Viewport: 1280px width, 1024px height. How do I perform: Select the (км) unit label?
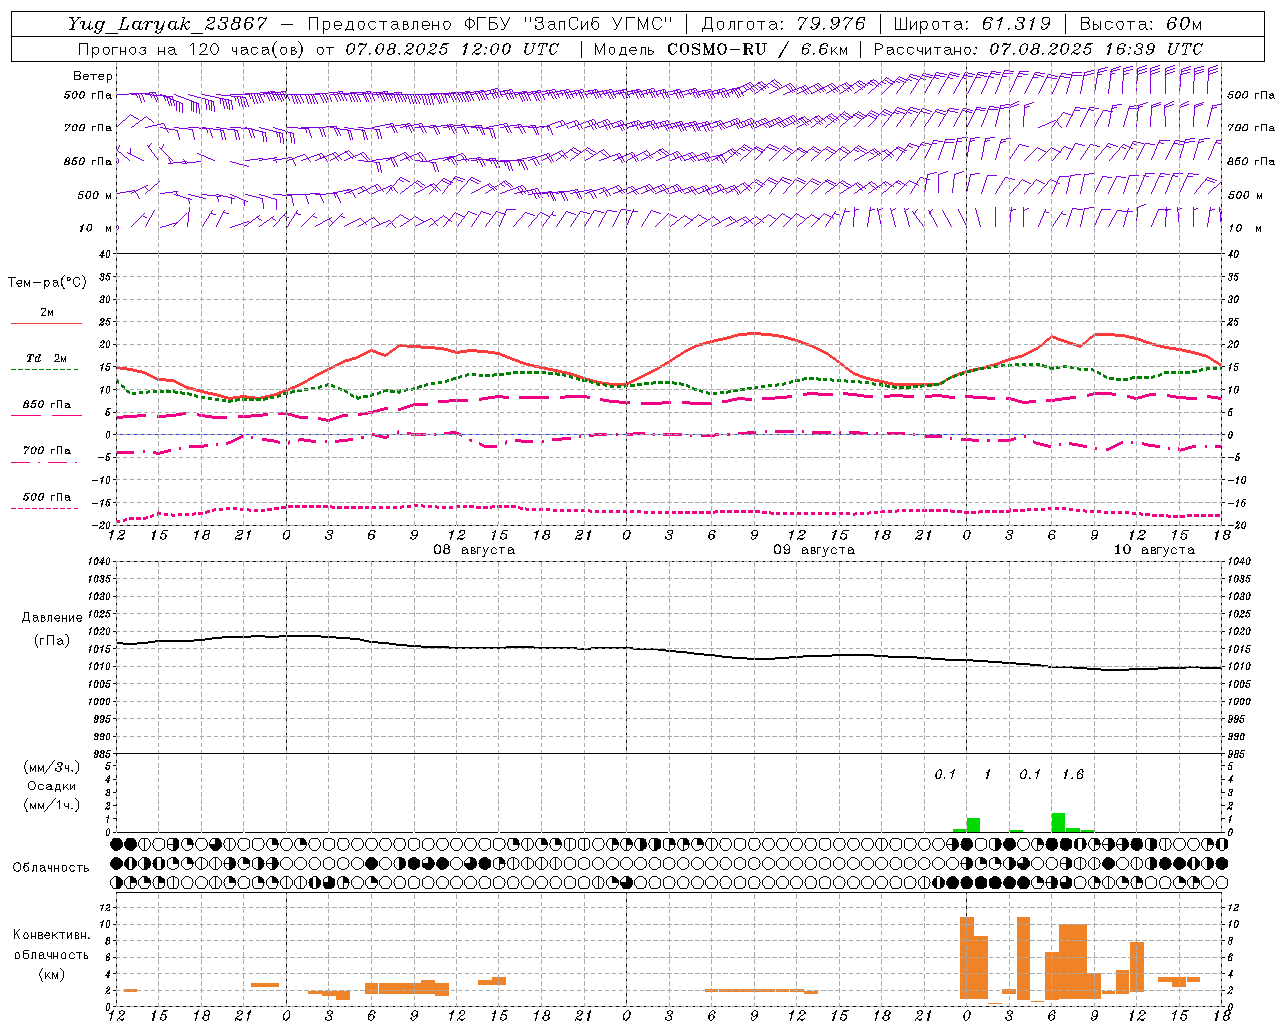[x=52, y=974]
